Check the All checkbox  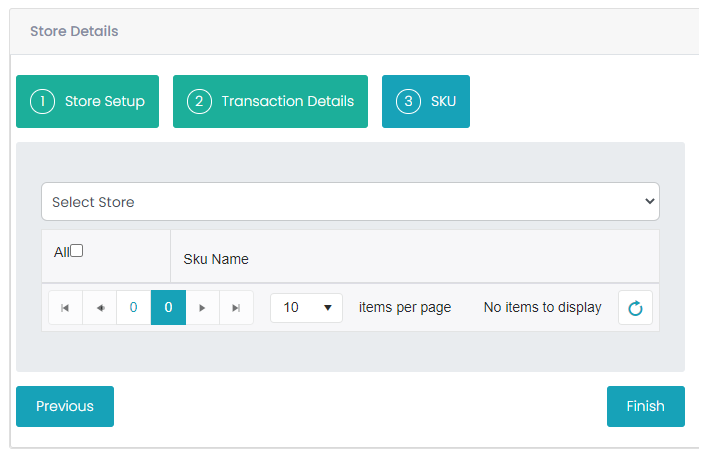(x=77, y=251)
